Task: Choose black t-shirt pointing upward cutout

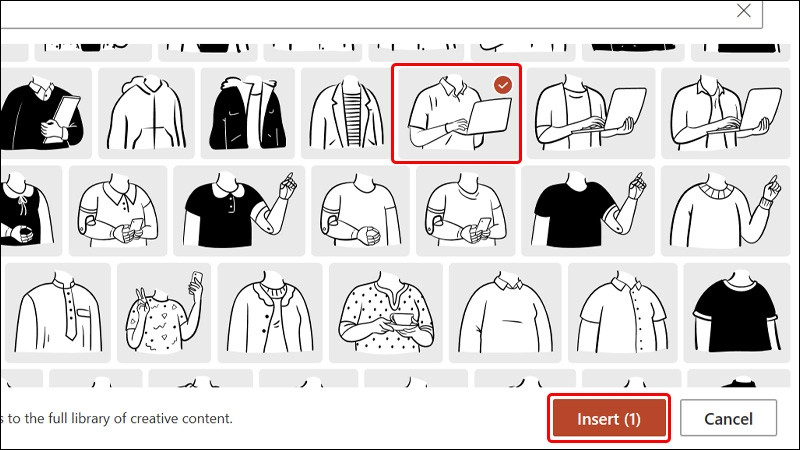Action: tap(588, 211)
